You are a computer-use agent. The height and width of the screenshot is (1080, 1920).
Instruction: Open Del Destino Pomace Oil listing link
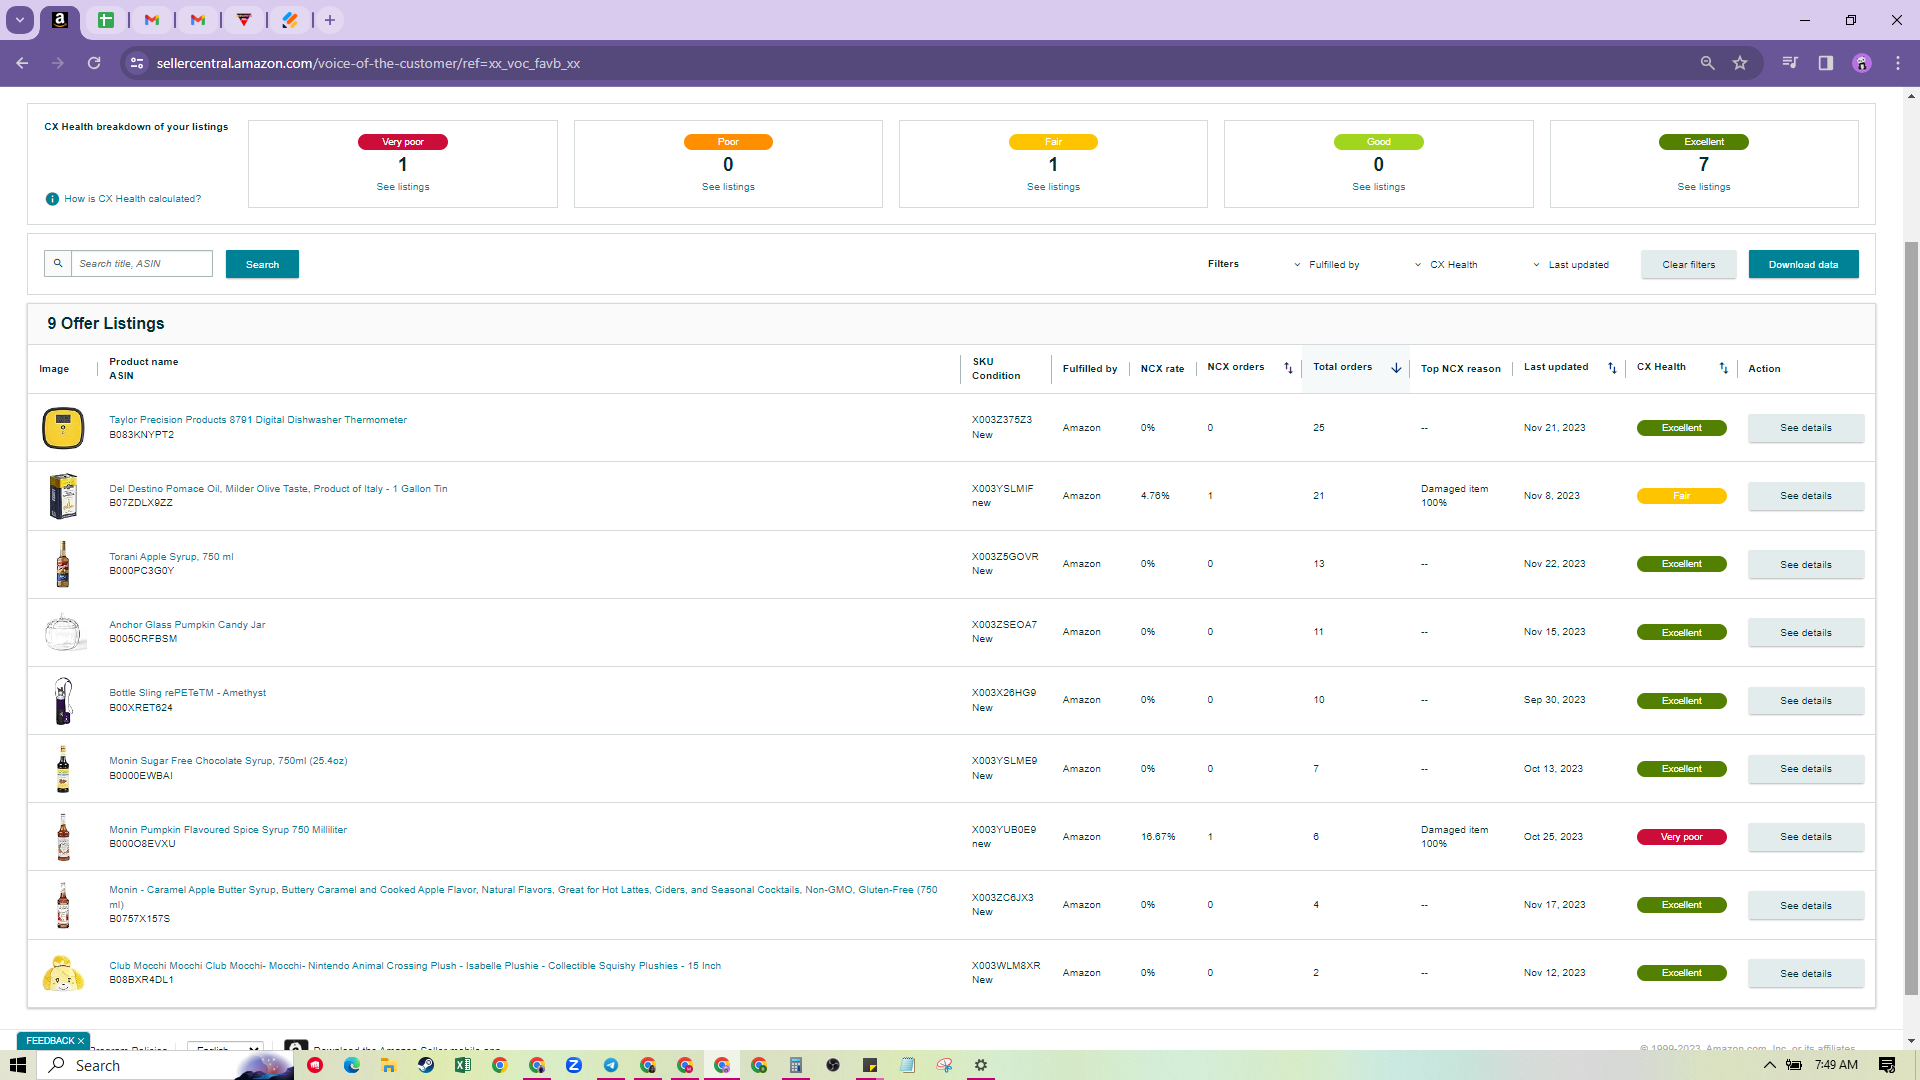pyautogui.click(x=278, y=489)
